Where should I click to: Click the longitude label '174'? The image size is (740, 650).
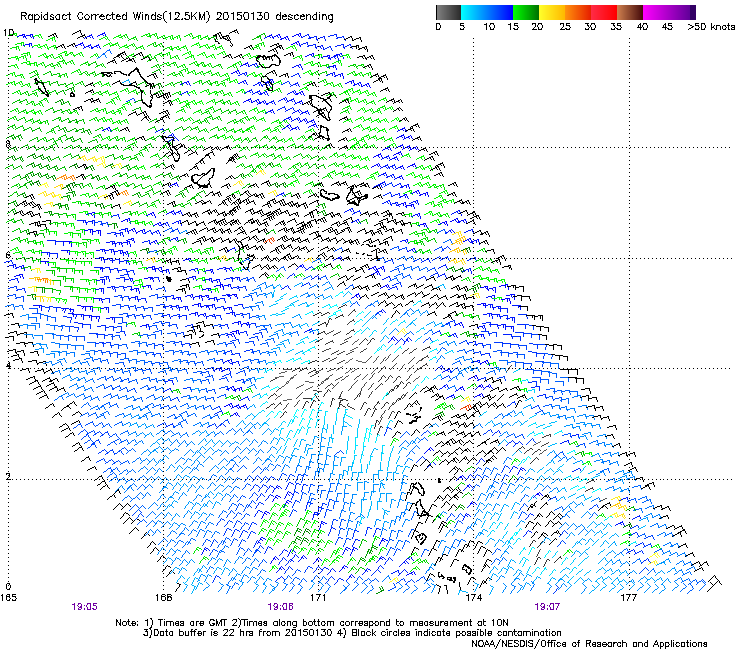point(473,598)
